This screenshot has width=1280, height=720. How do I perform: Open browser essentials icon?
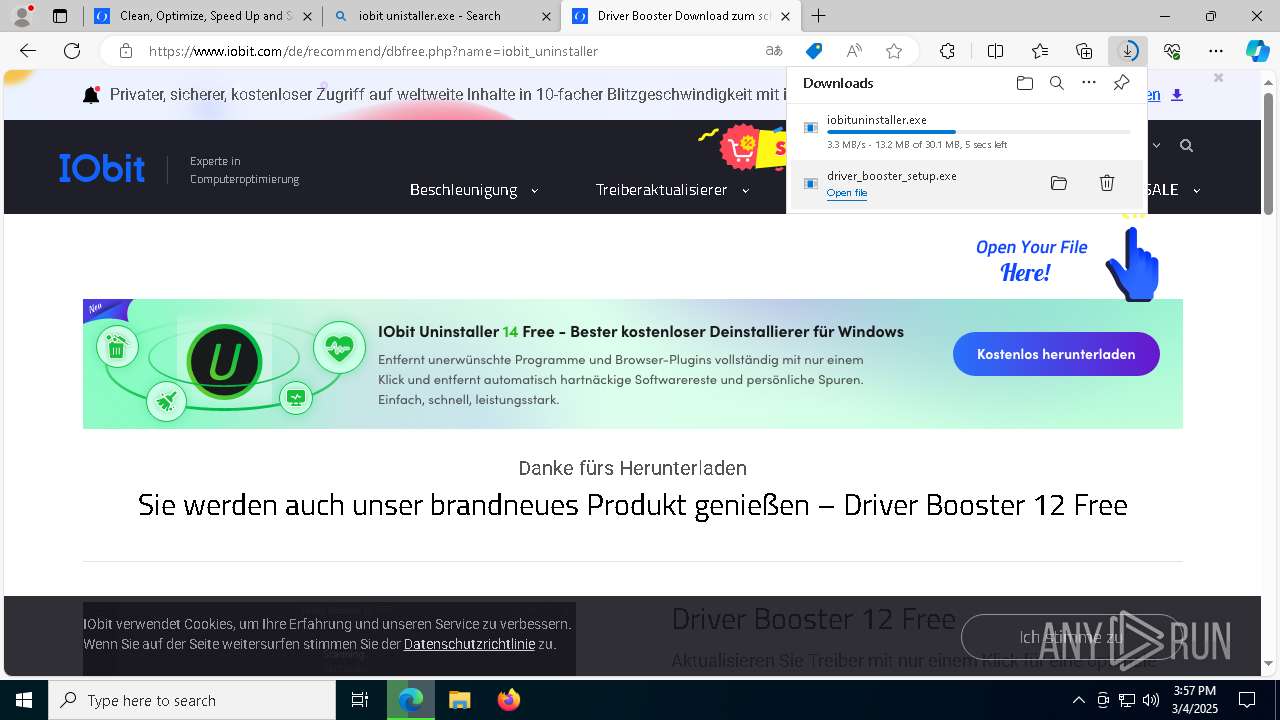tap(1172, 51)
